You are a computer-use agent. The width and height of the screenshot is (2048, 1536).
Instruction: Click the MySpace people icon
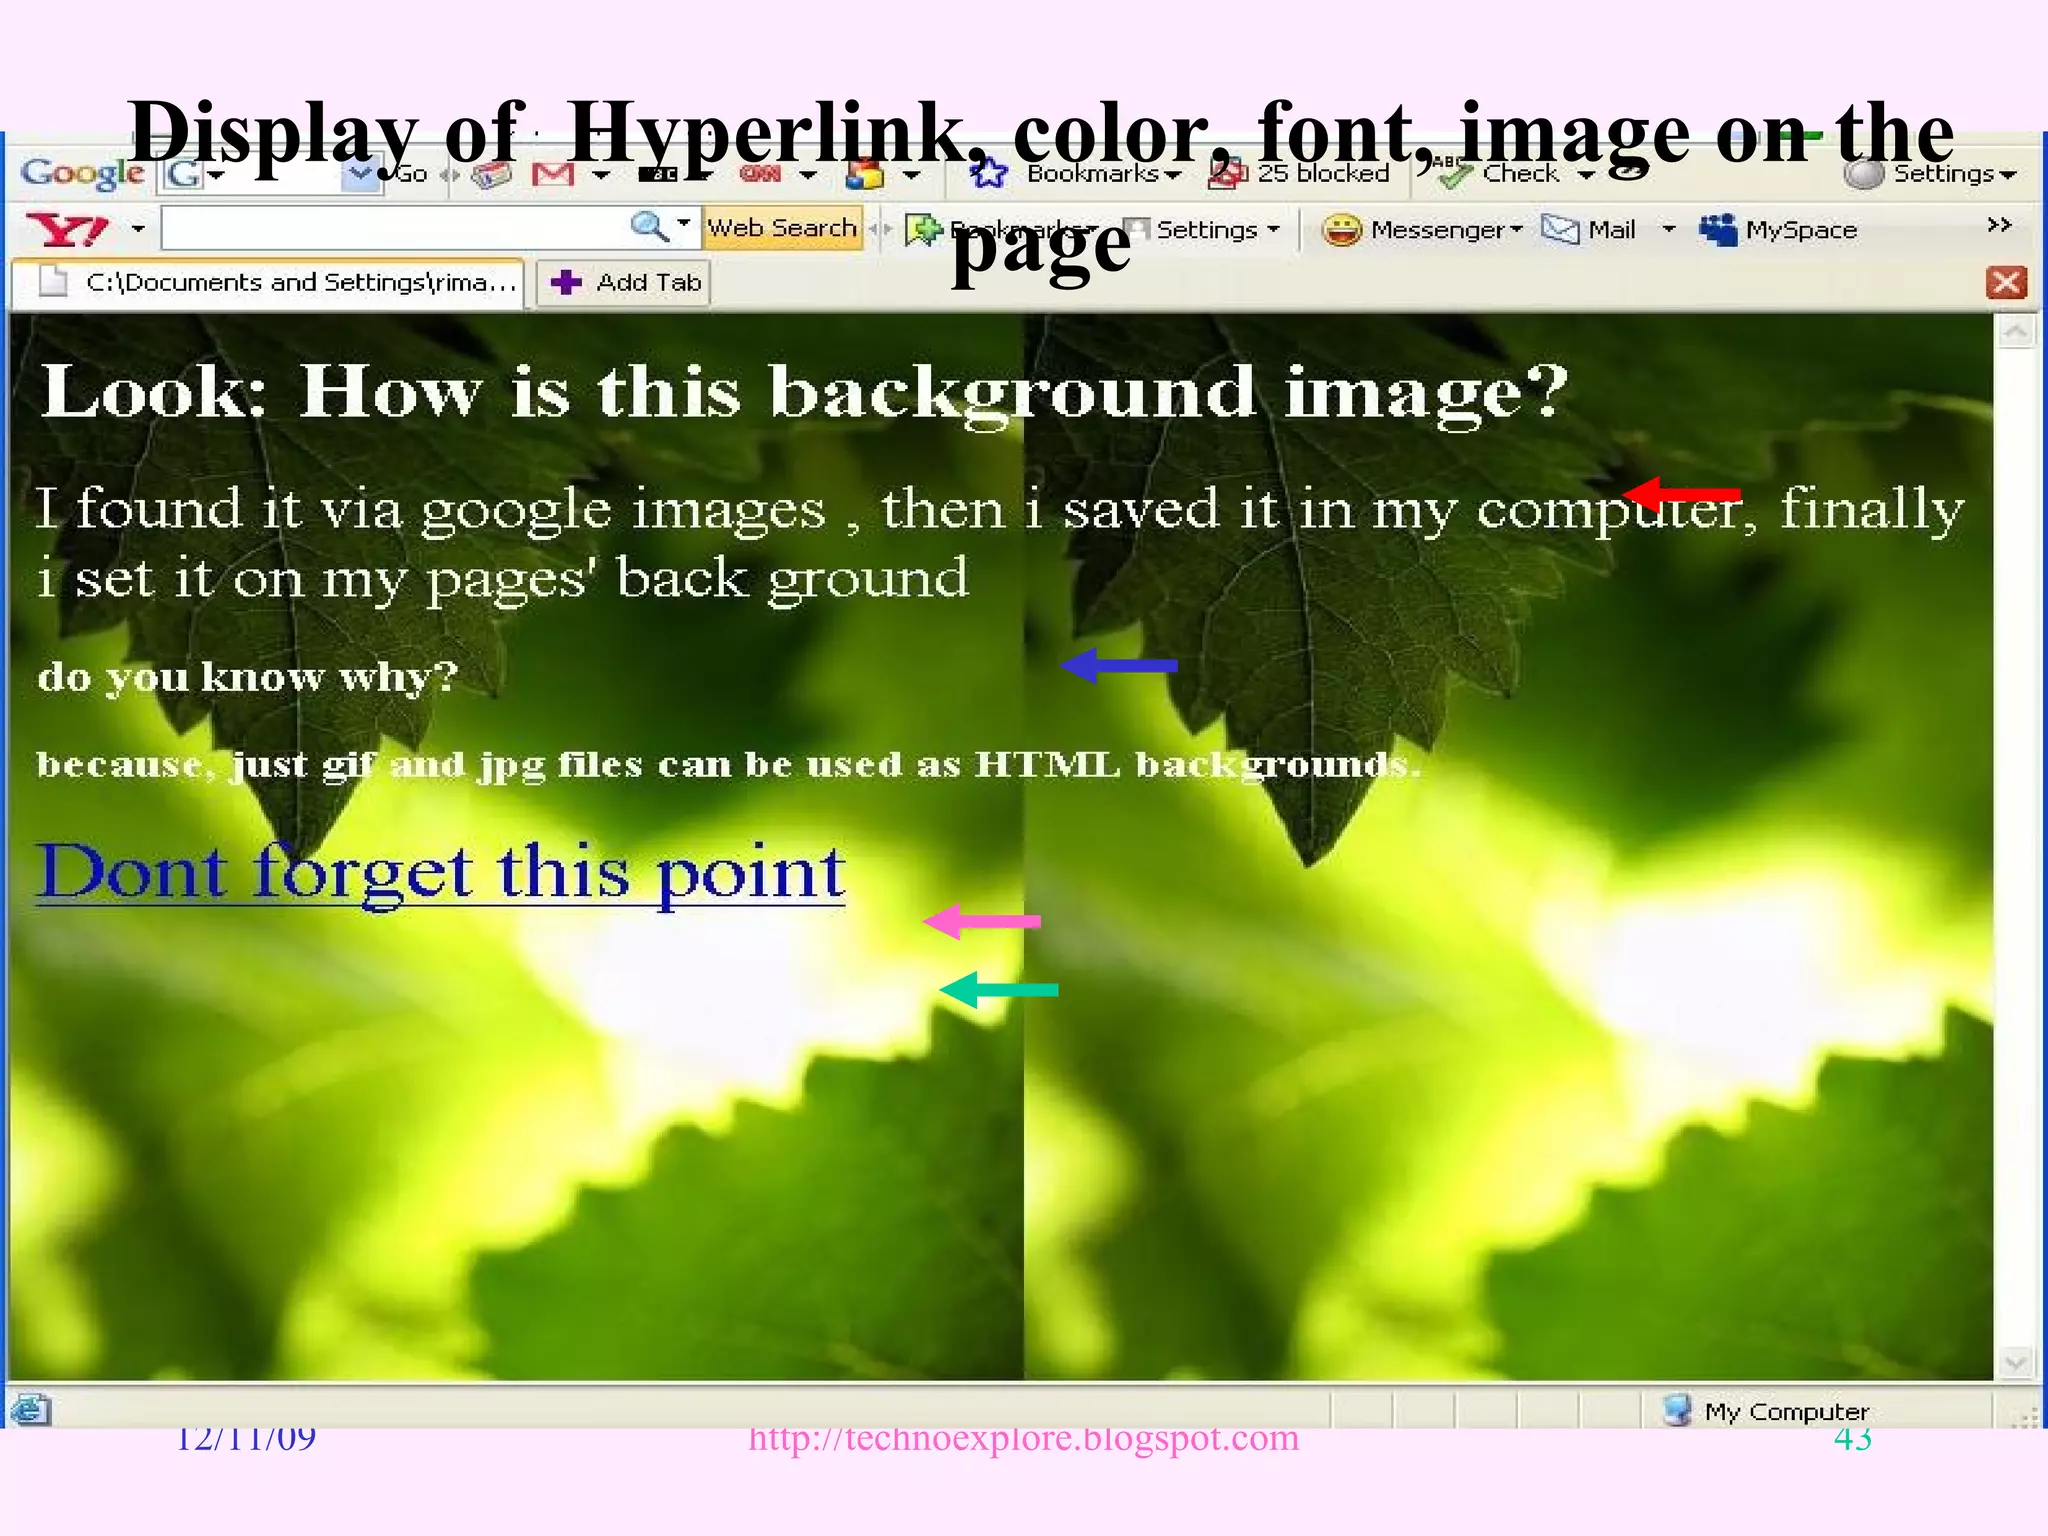coord(1718,230)
